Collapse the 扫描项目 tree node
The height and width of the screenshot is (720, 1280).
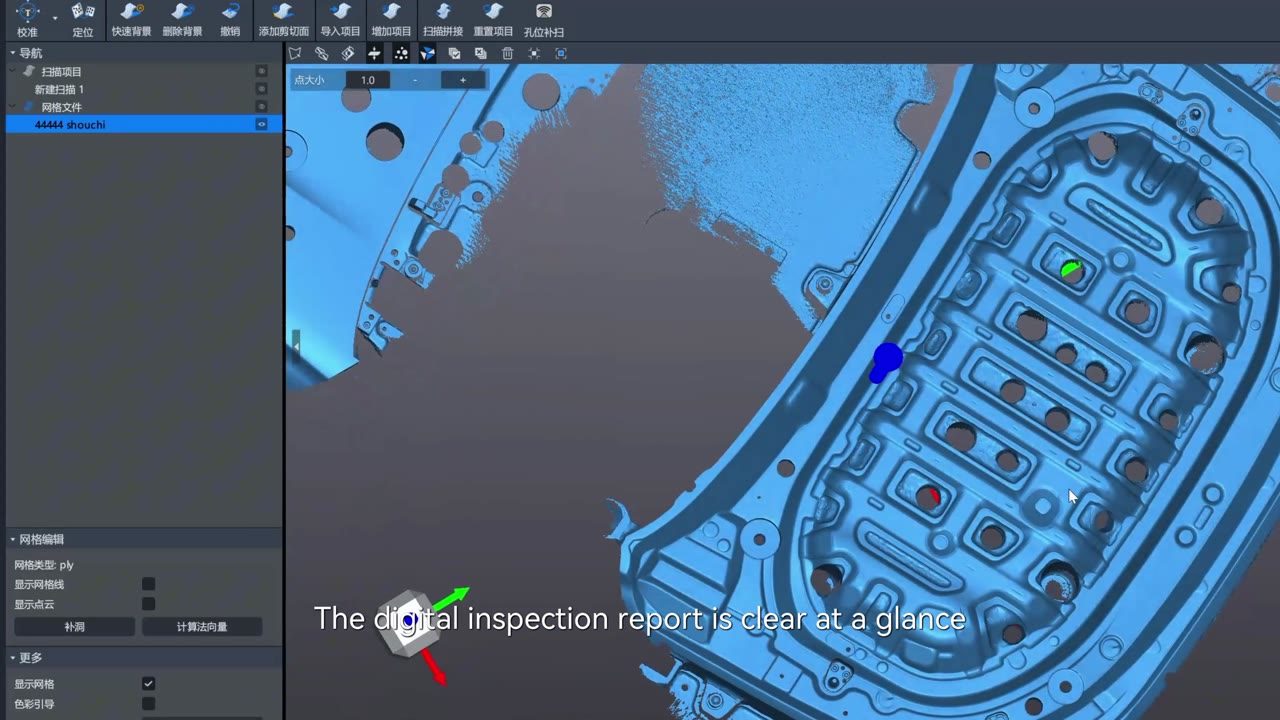tap(13, 72)
